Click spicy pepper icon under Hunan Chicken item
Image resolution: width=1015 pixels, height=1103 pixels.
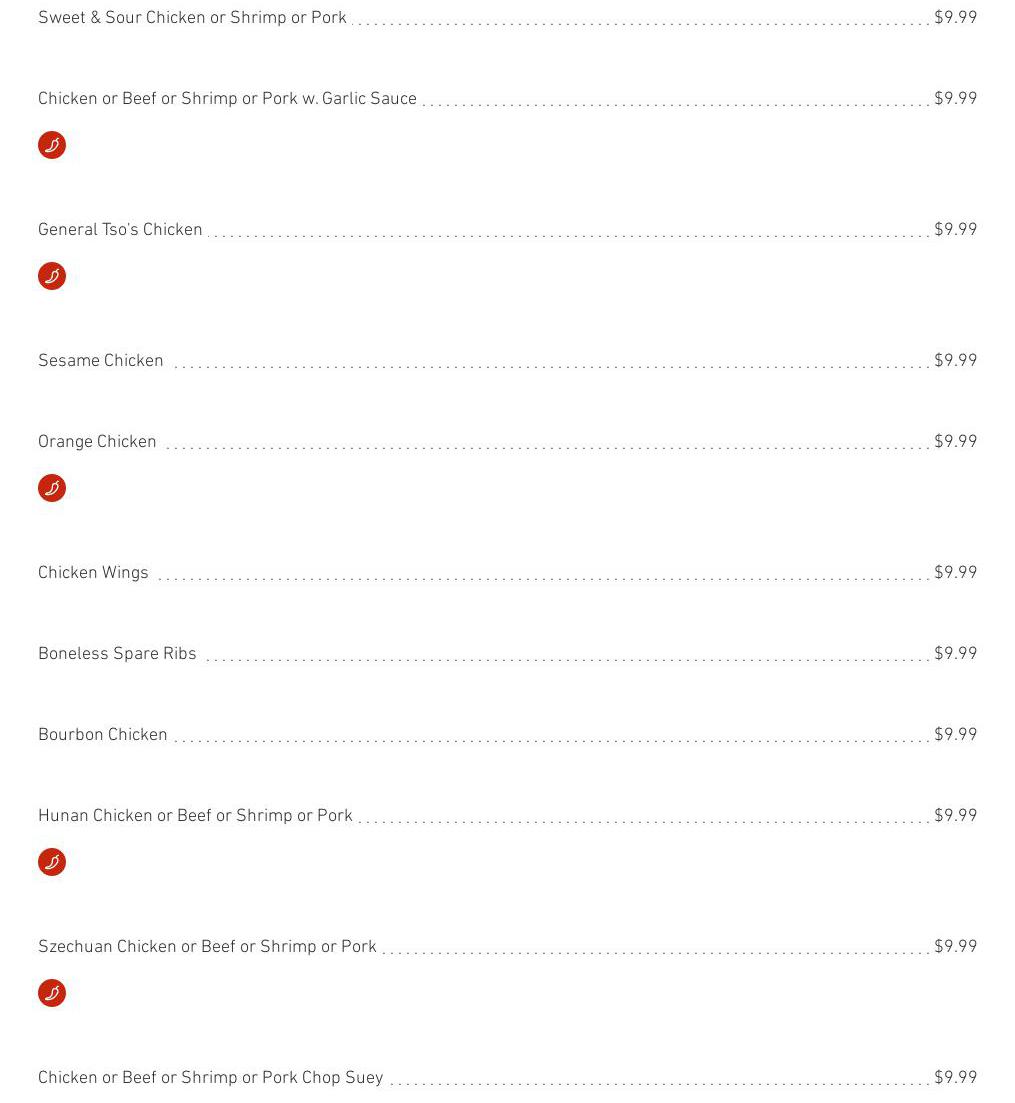point(52,862)
